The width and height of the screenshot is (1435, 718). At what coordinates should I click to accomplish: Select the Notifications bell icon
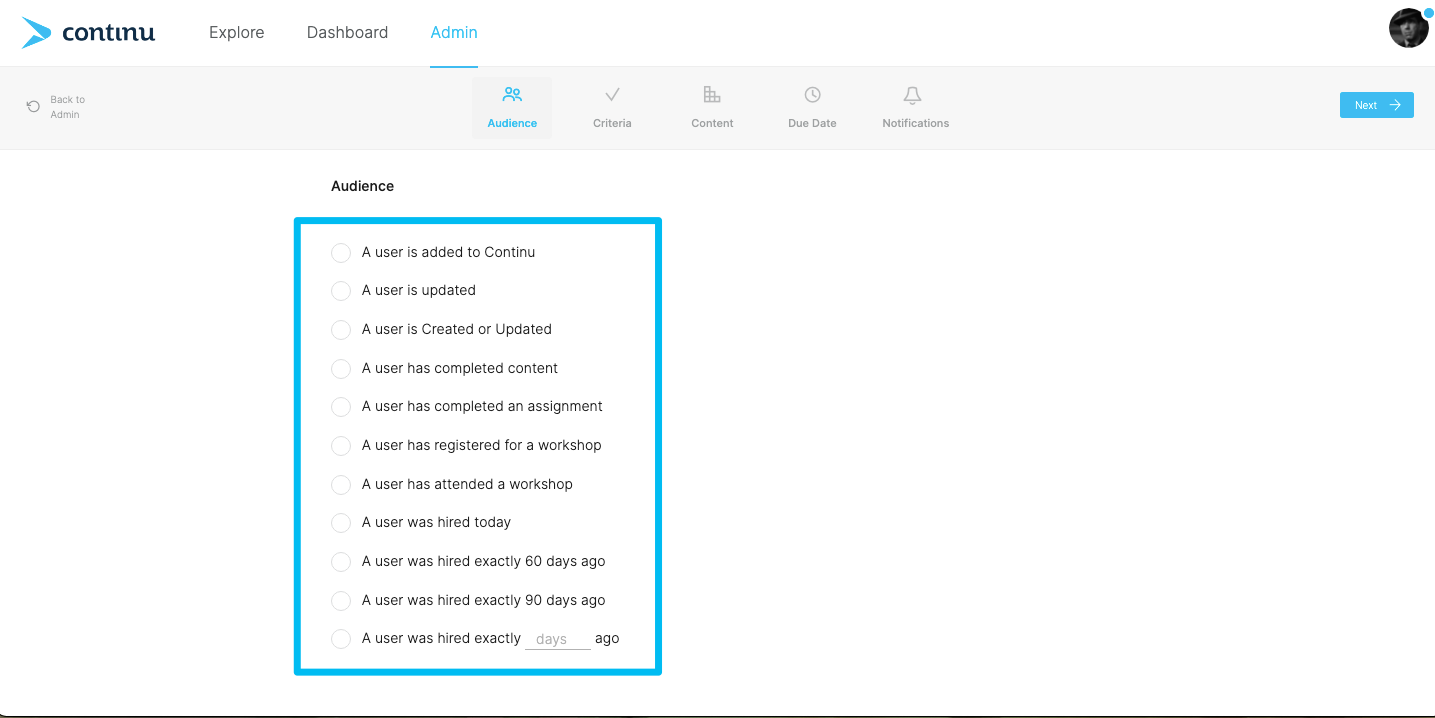coord(912,95)
